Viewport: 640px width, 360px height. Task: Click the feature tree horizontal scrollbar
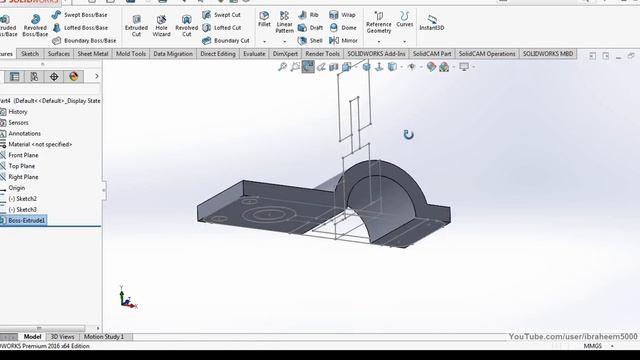click(x=42, y=328)
